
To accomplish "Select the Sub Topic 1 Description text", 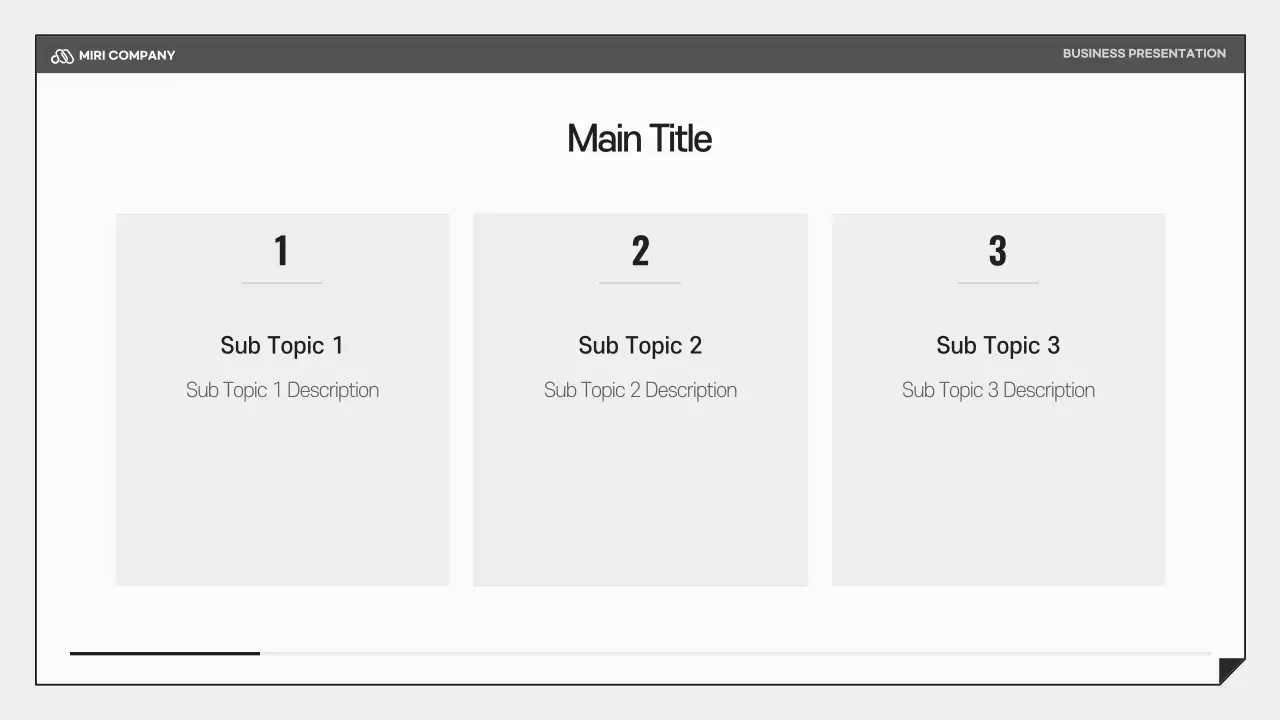I will pos(282,390).
